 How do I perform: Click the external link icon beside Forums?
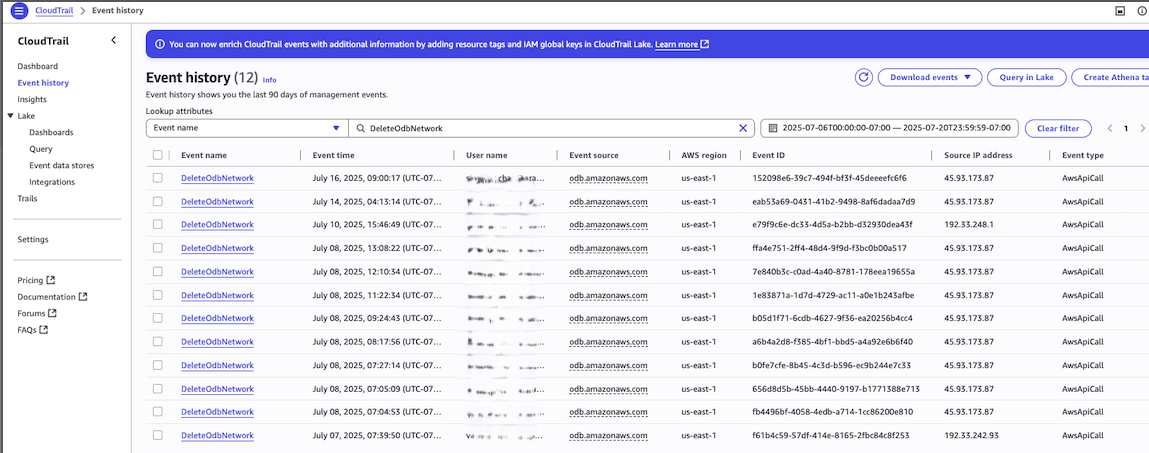coord(53,313)
